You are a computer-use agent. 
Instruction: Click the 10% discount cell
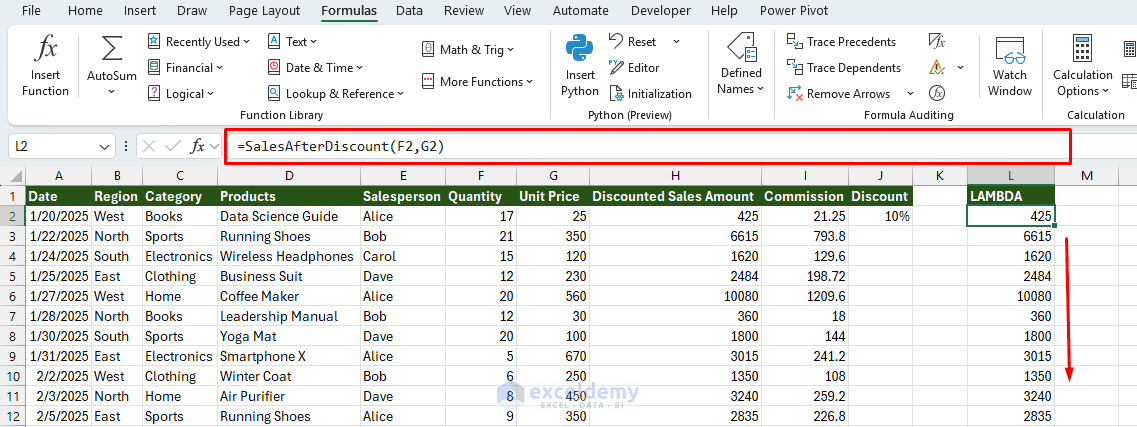(x=880, y=216)
